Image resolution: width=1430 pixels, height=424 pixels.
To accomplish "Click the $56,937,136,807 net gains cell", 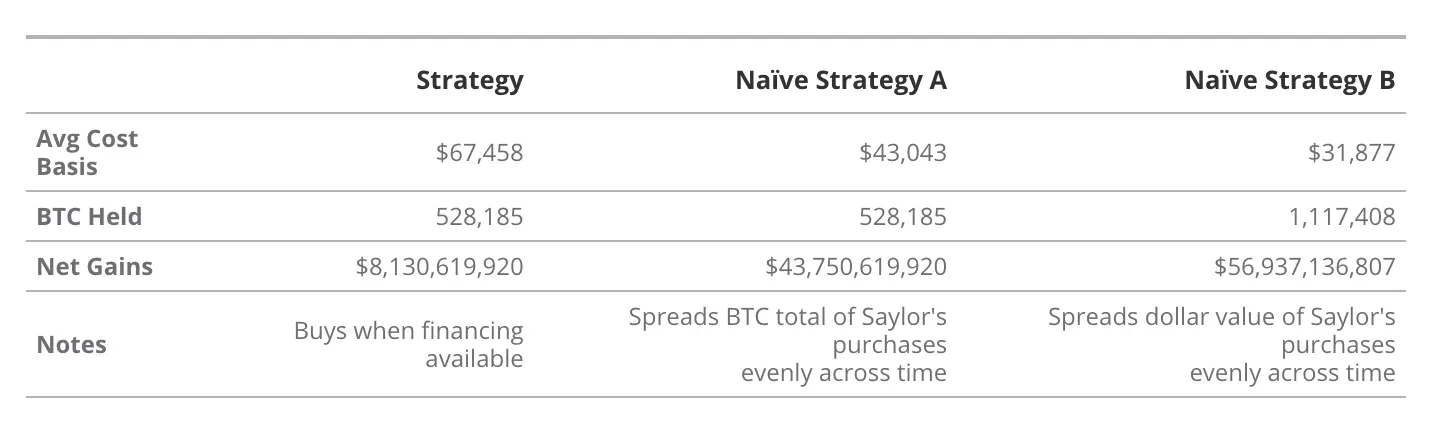I will (1304, 267).
